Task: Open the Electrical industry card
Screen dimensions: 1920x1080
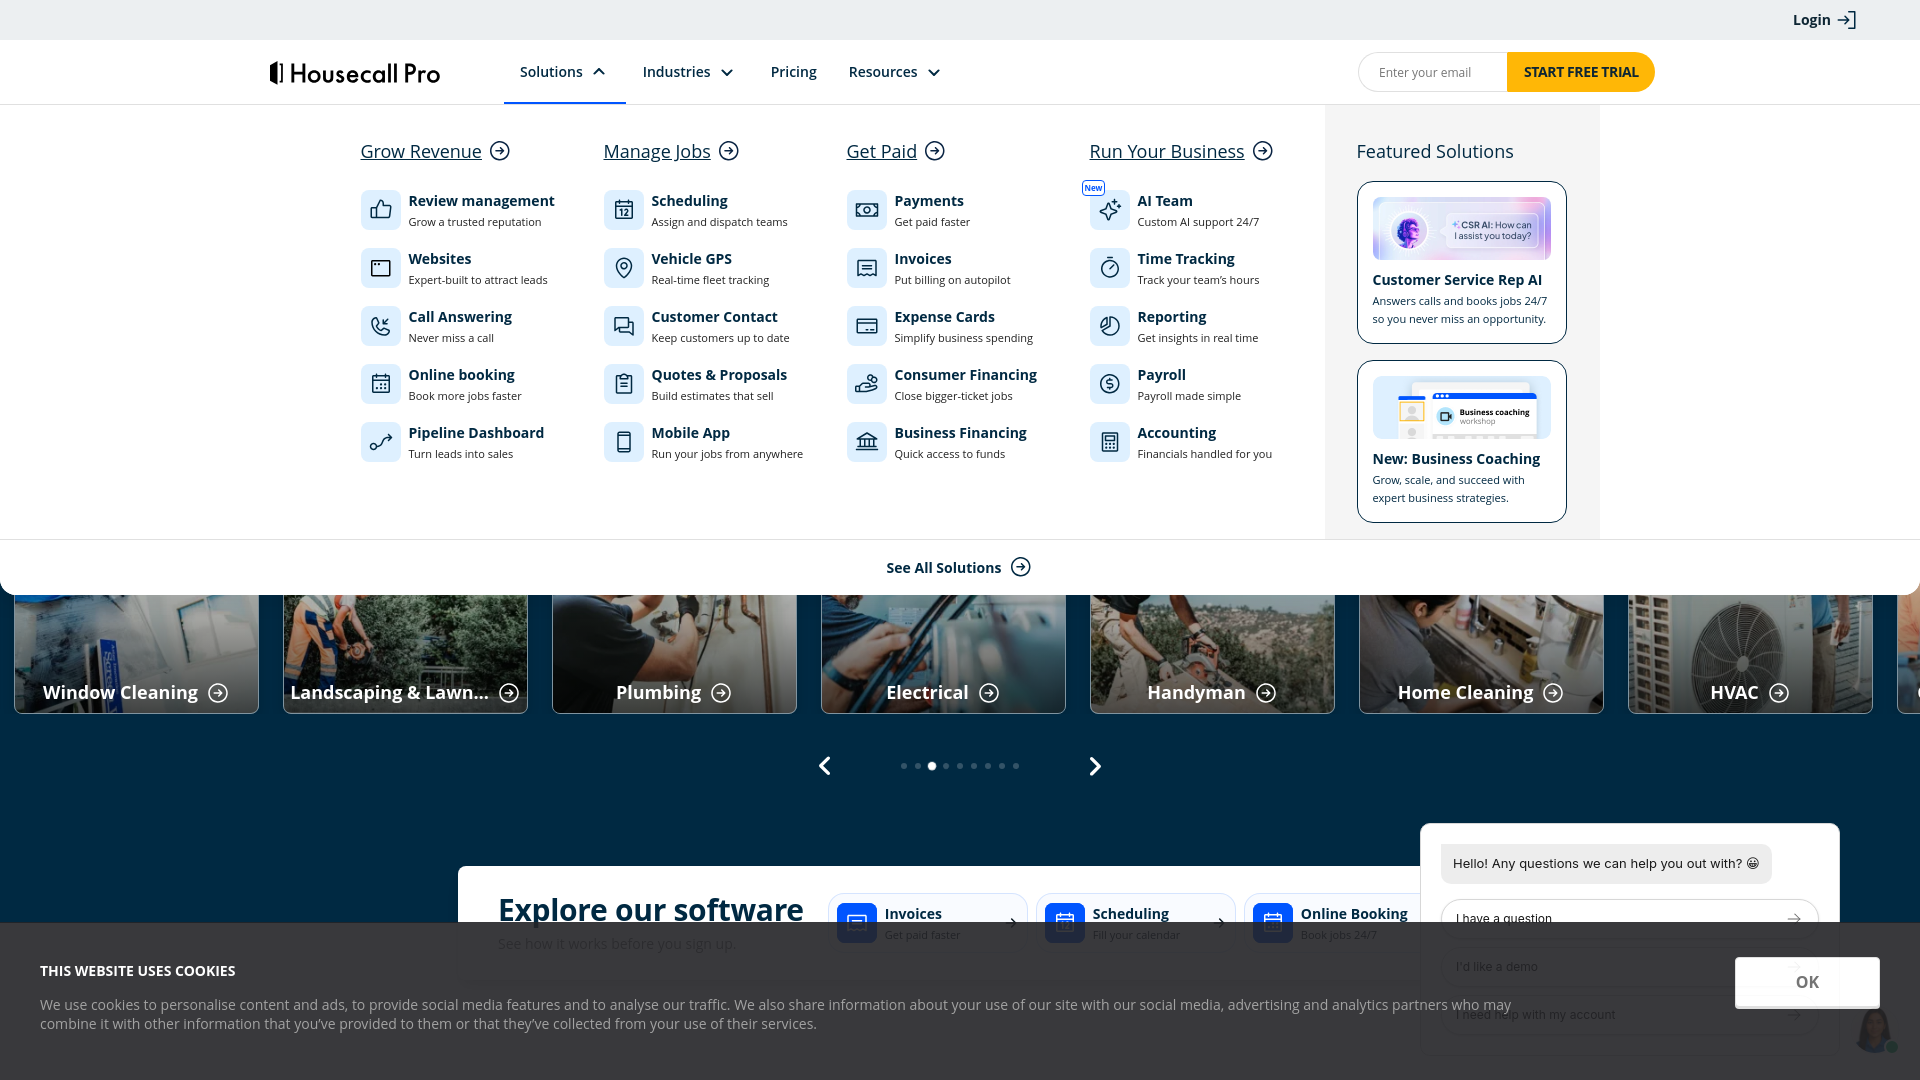Action: (943, 654)
